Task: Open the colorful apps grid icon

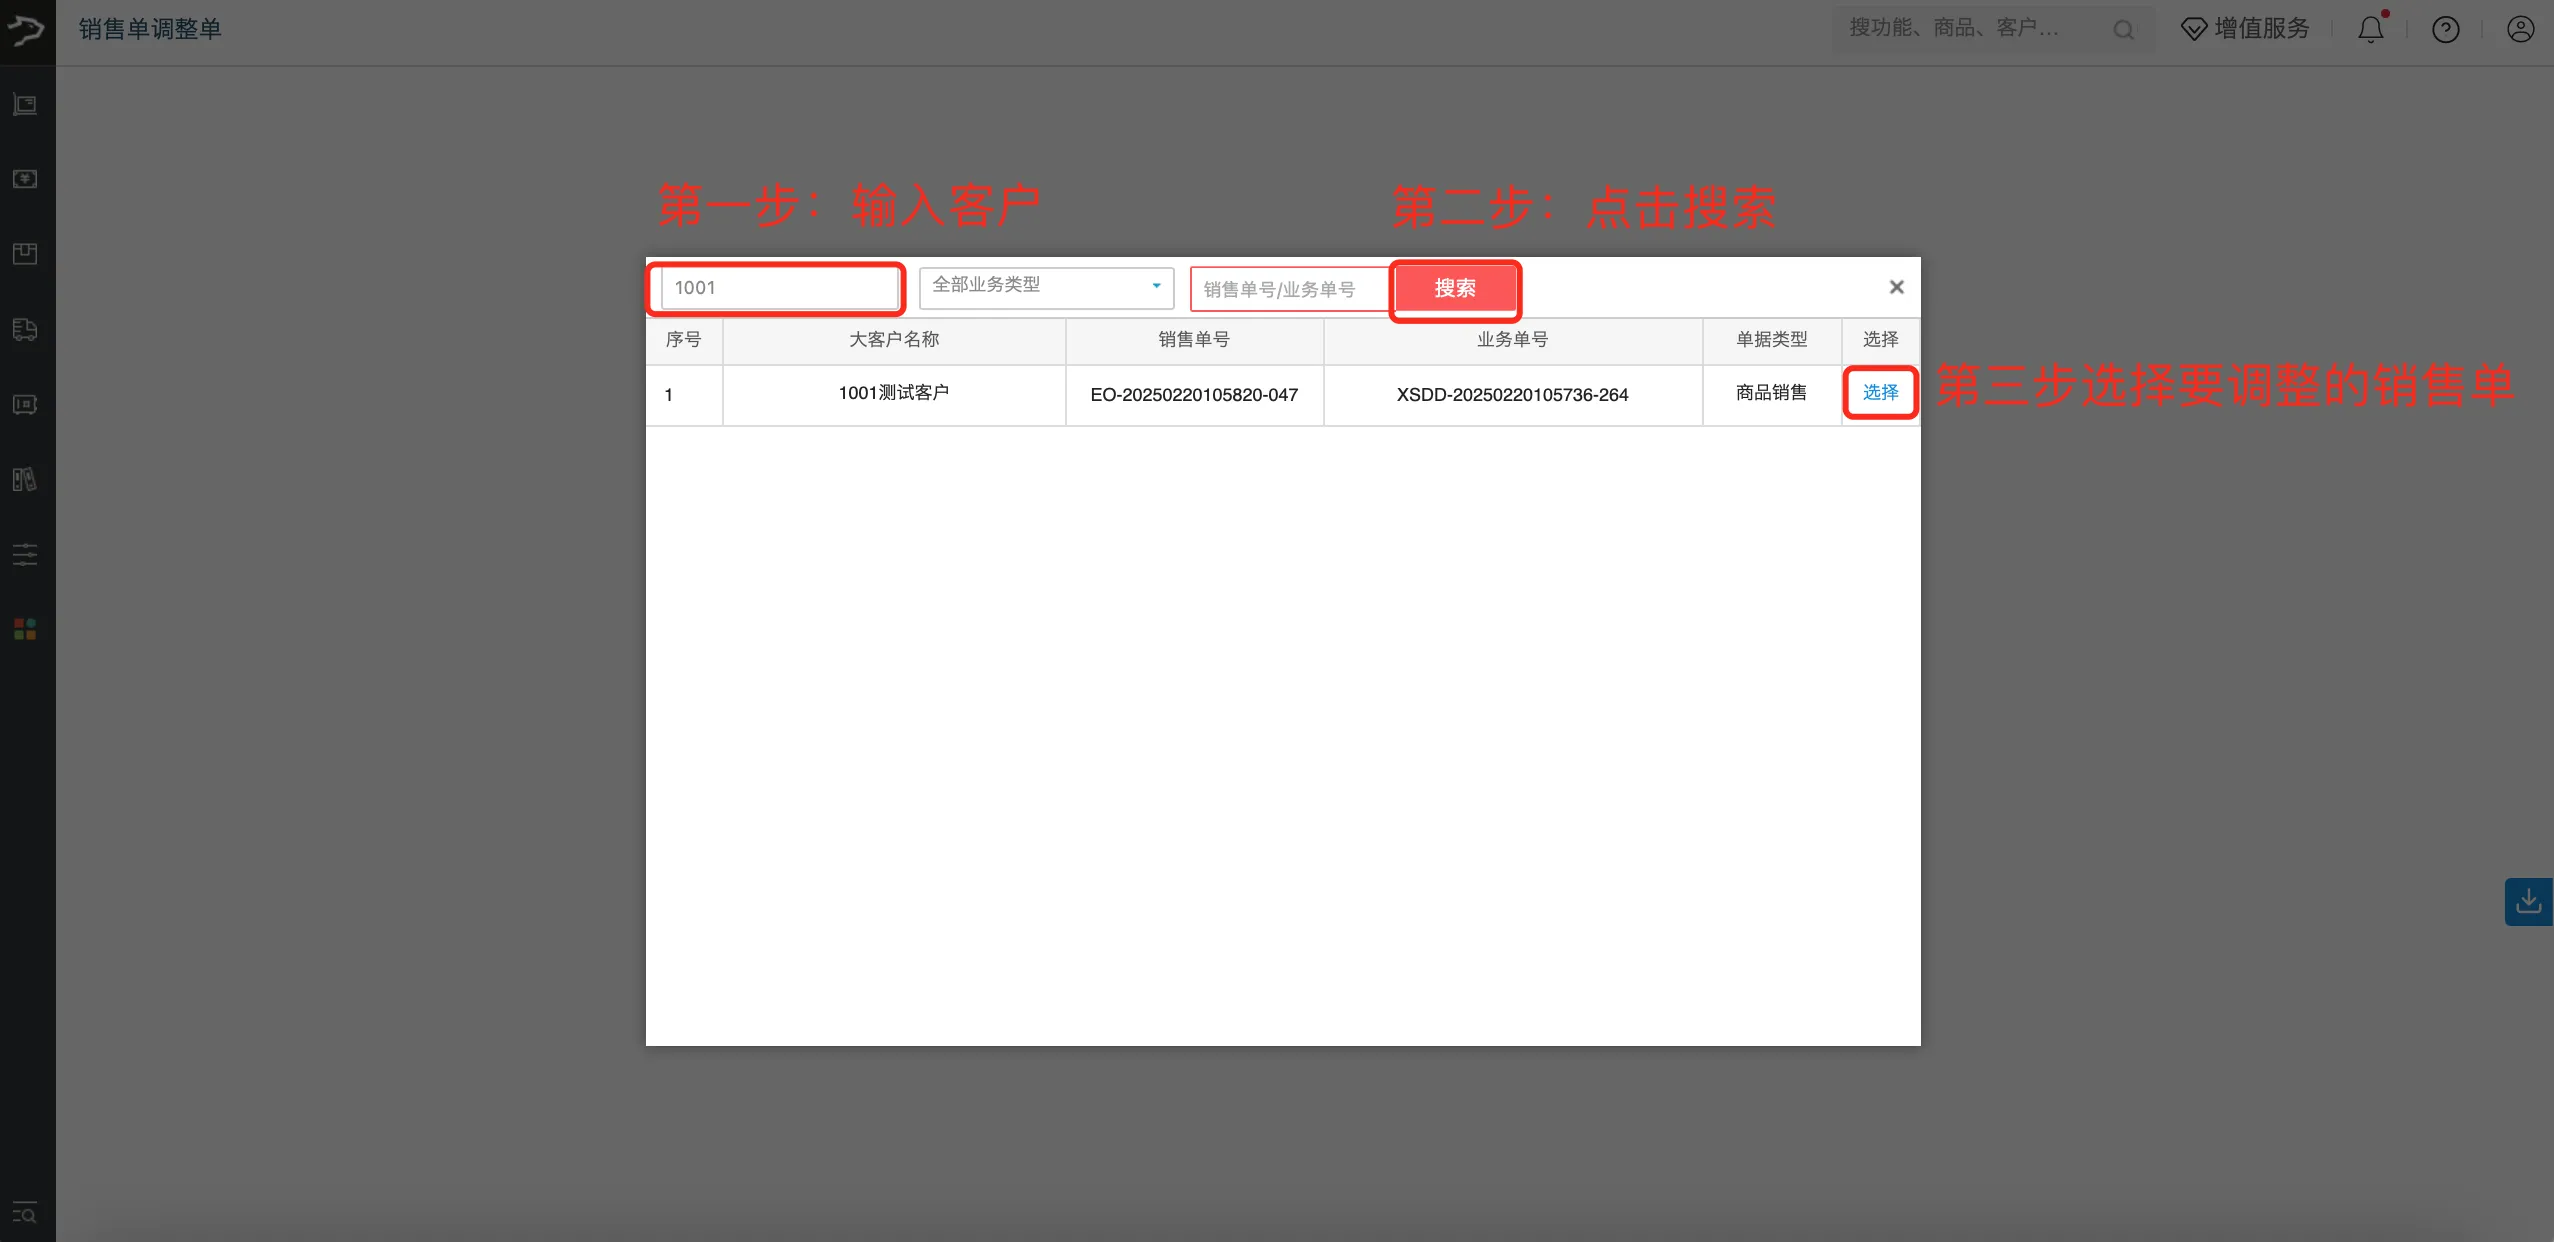Action: 25,629
